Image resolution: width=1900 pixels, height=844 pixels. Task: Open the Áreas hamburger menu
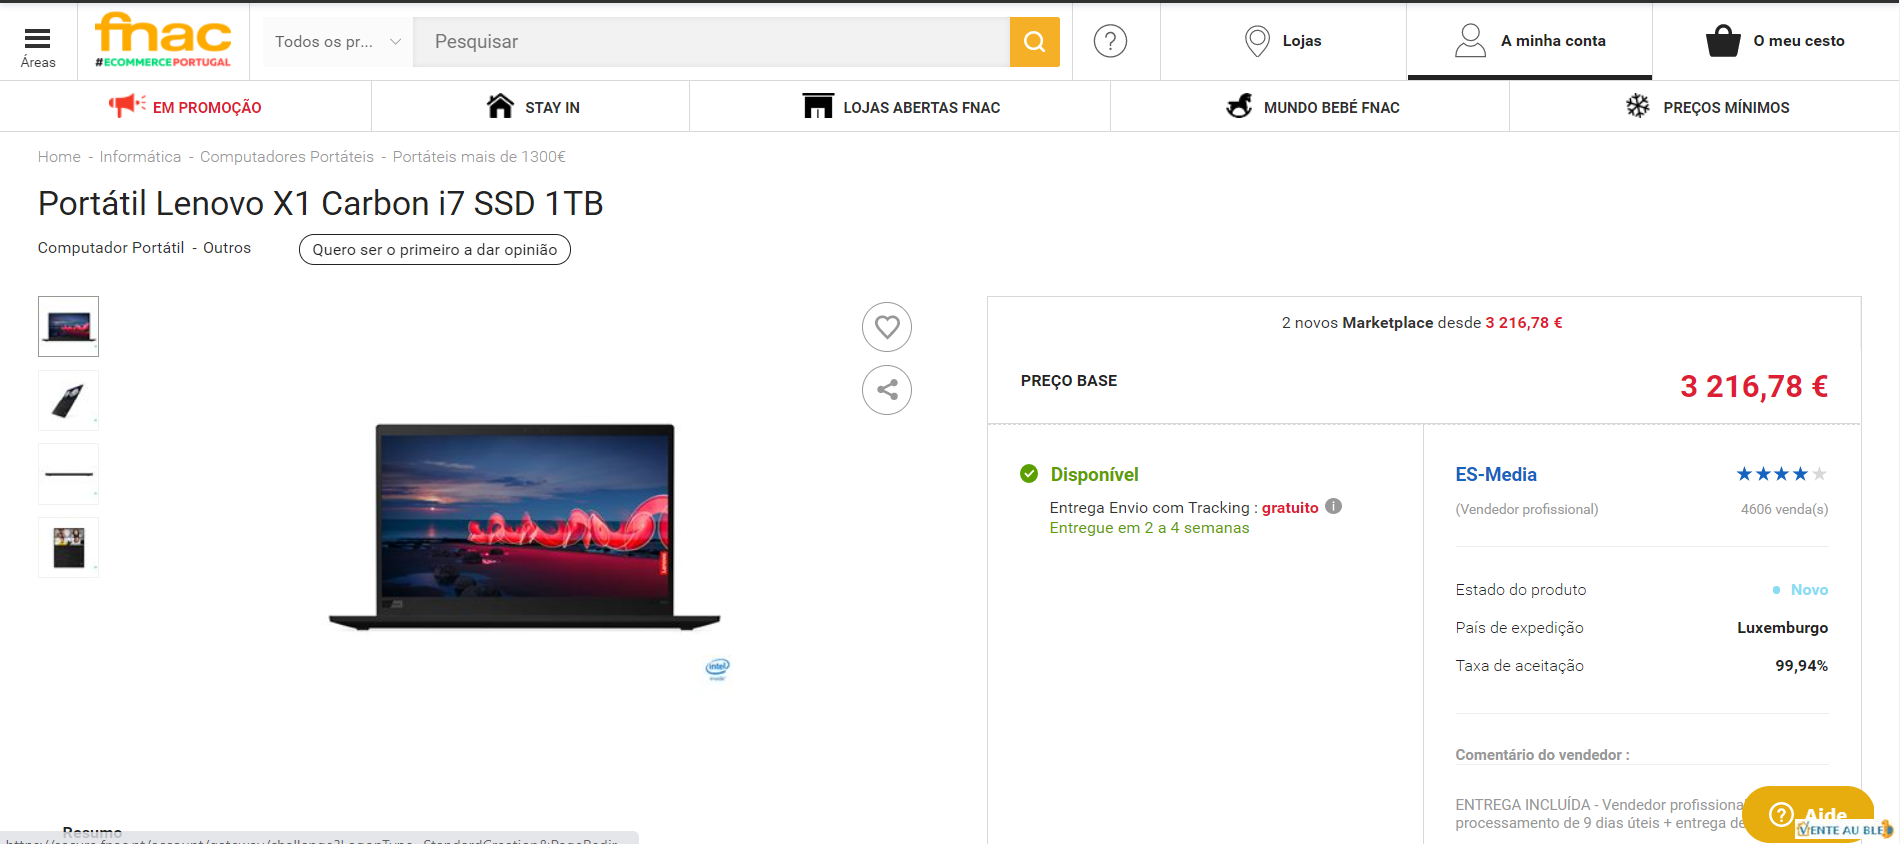38,46
